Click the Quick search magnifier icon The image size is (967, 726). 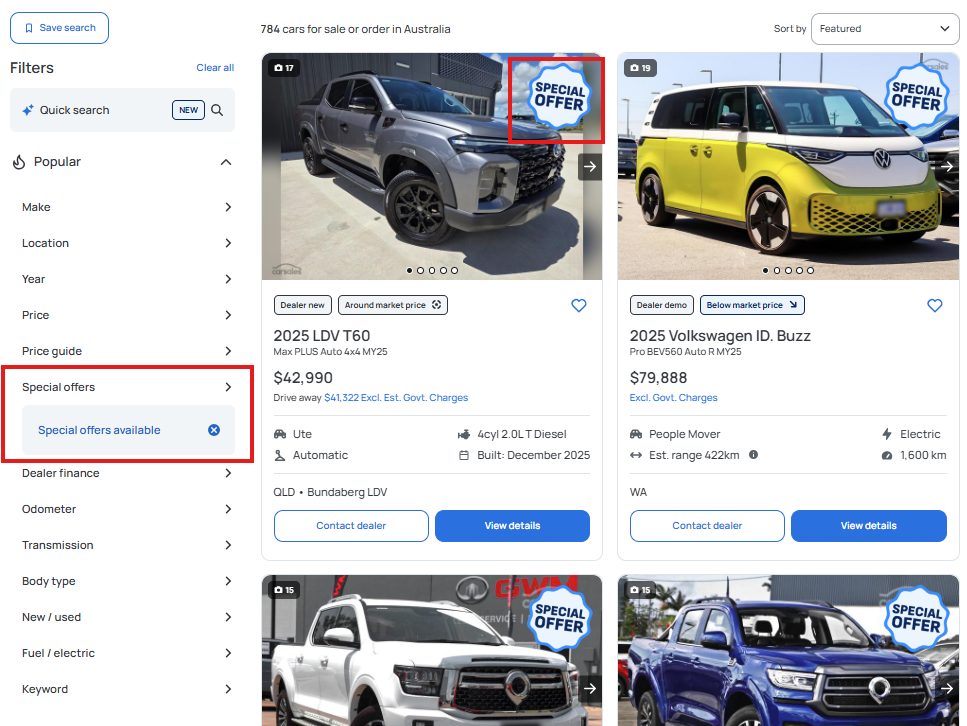pyautogui.click(x=217, y=110)
